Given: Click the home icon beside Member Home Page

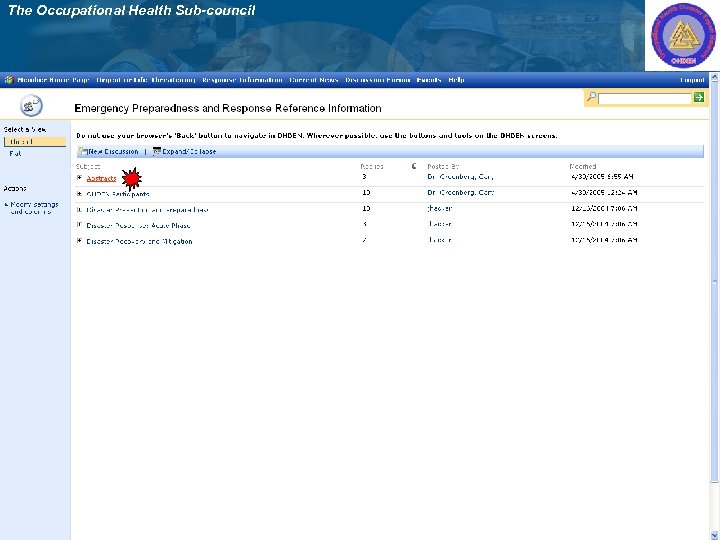Looking at the screenshot, I should pos(9,80).
